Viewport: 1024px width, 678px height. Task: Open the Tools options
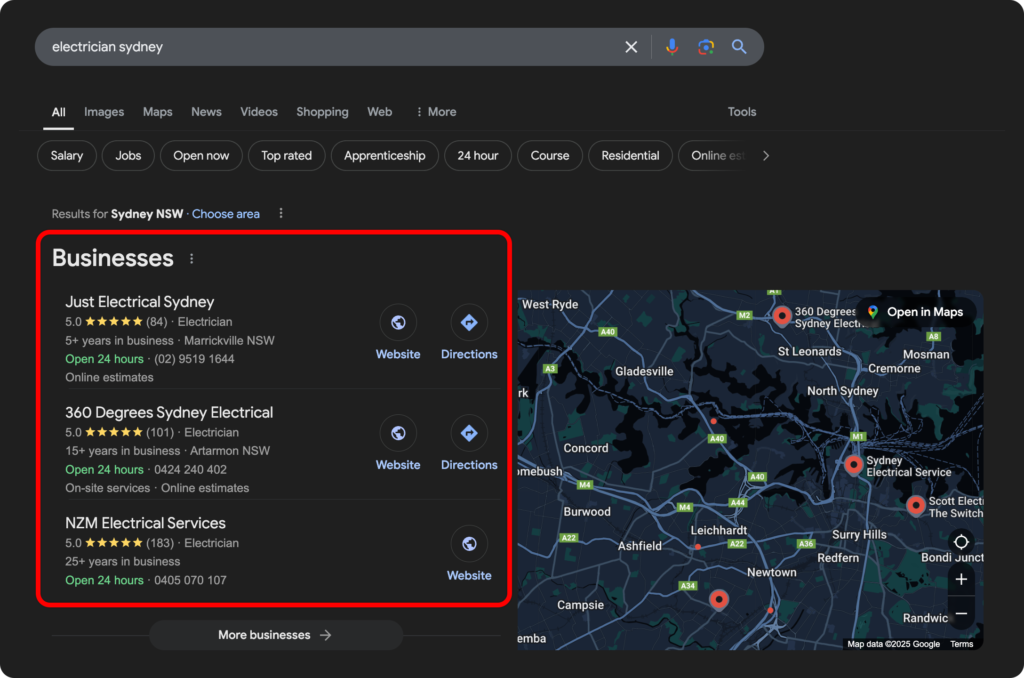742,112
